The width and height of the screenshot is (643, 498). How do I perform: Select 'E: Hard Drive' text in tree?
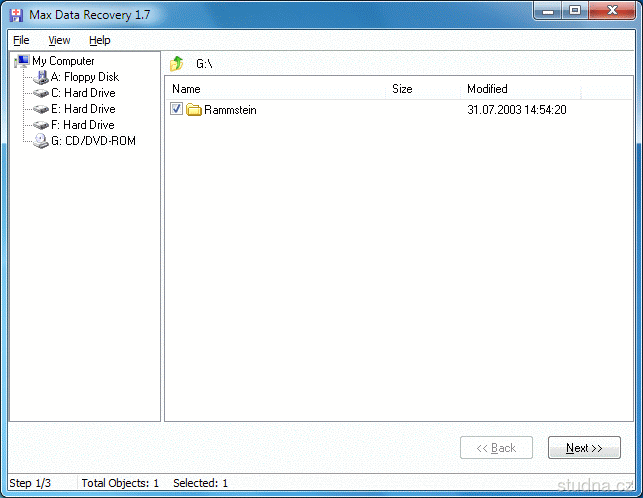(83, 109)
